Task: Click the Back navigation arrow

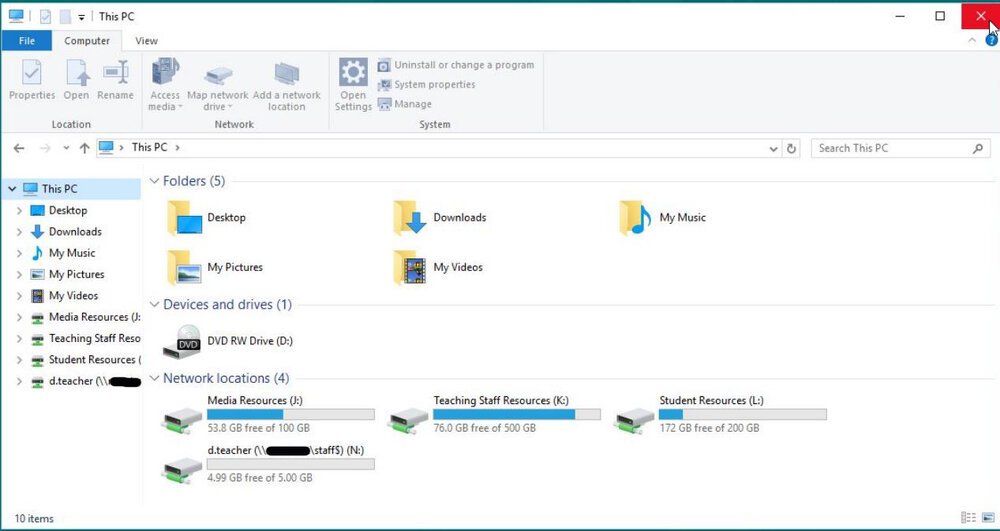Action: click(18, 148)
